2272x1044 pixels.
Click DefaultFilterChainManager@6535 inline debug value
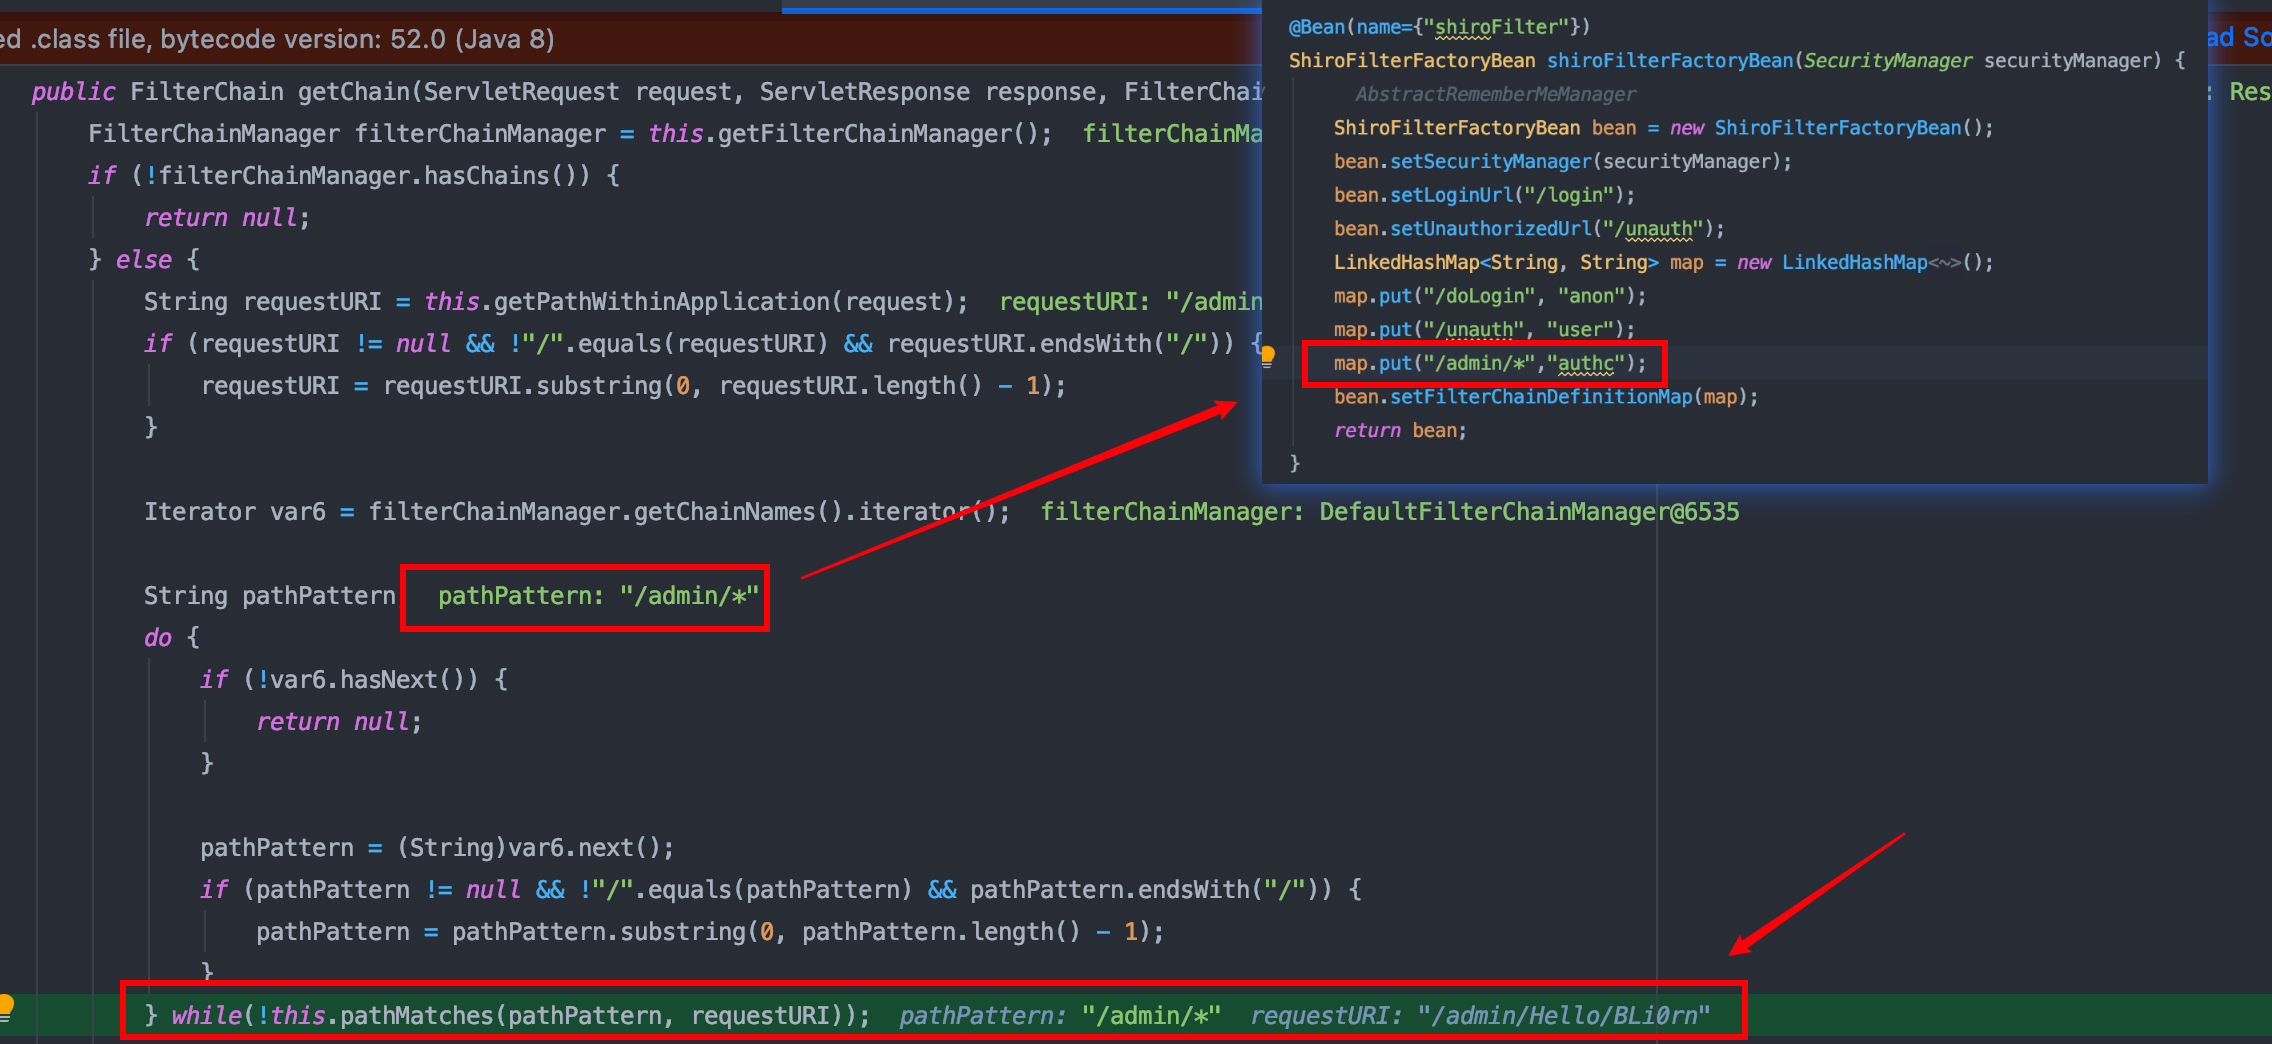[1529, 512]
